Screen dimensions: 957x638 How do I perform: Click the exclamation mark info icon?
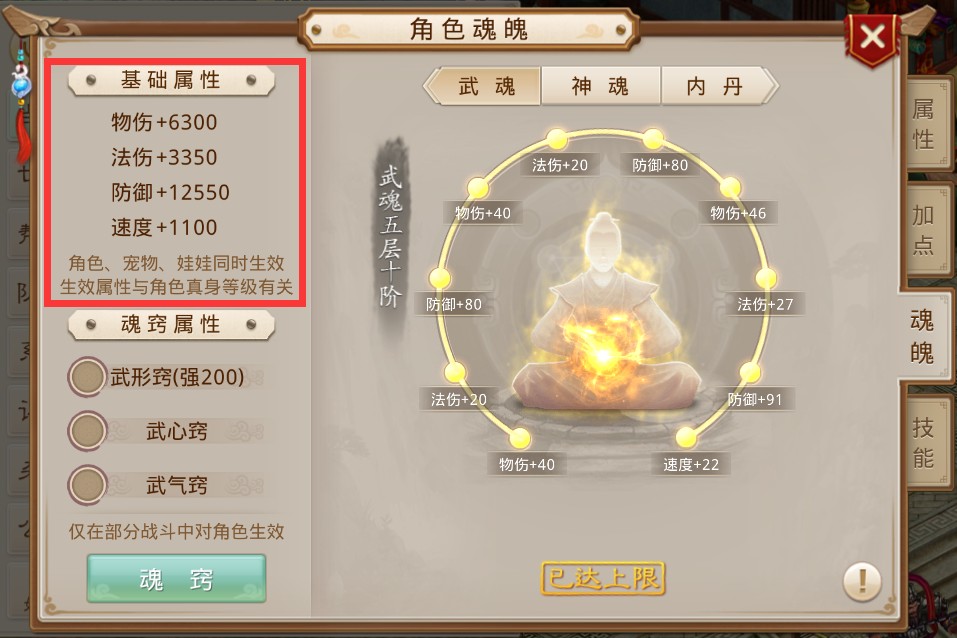pyautogui.click(x=862, y=581)
